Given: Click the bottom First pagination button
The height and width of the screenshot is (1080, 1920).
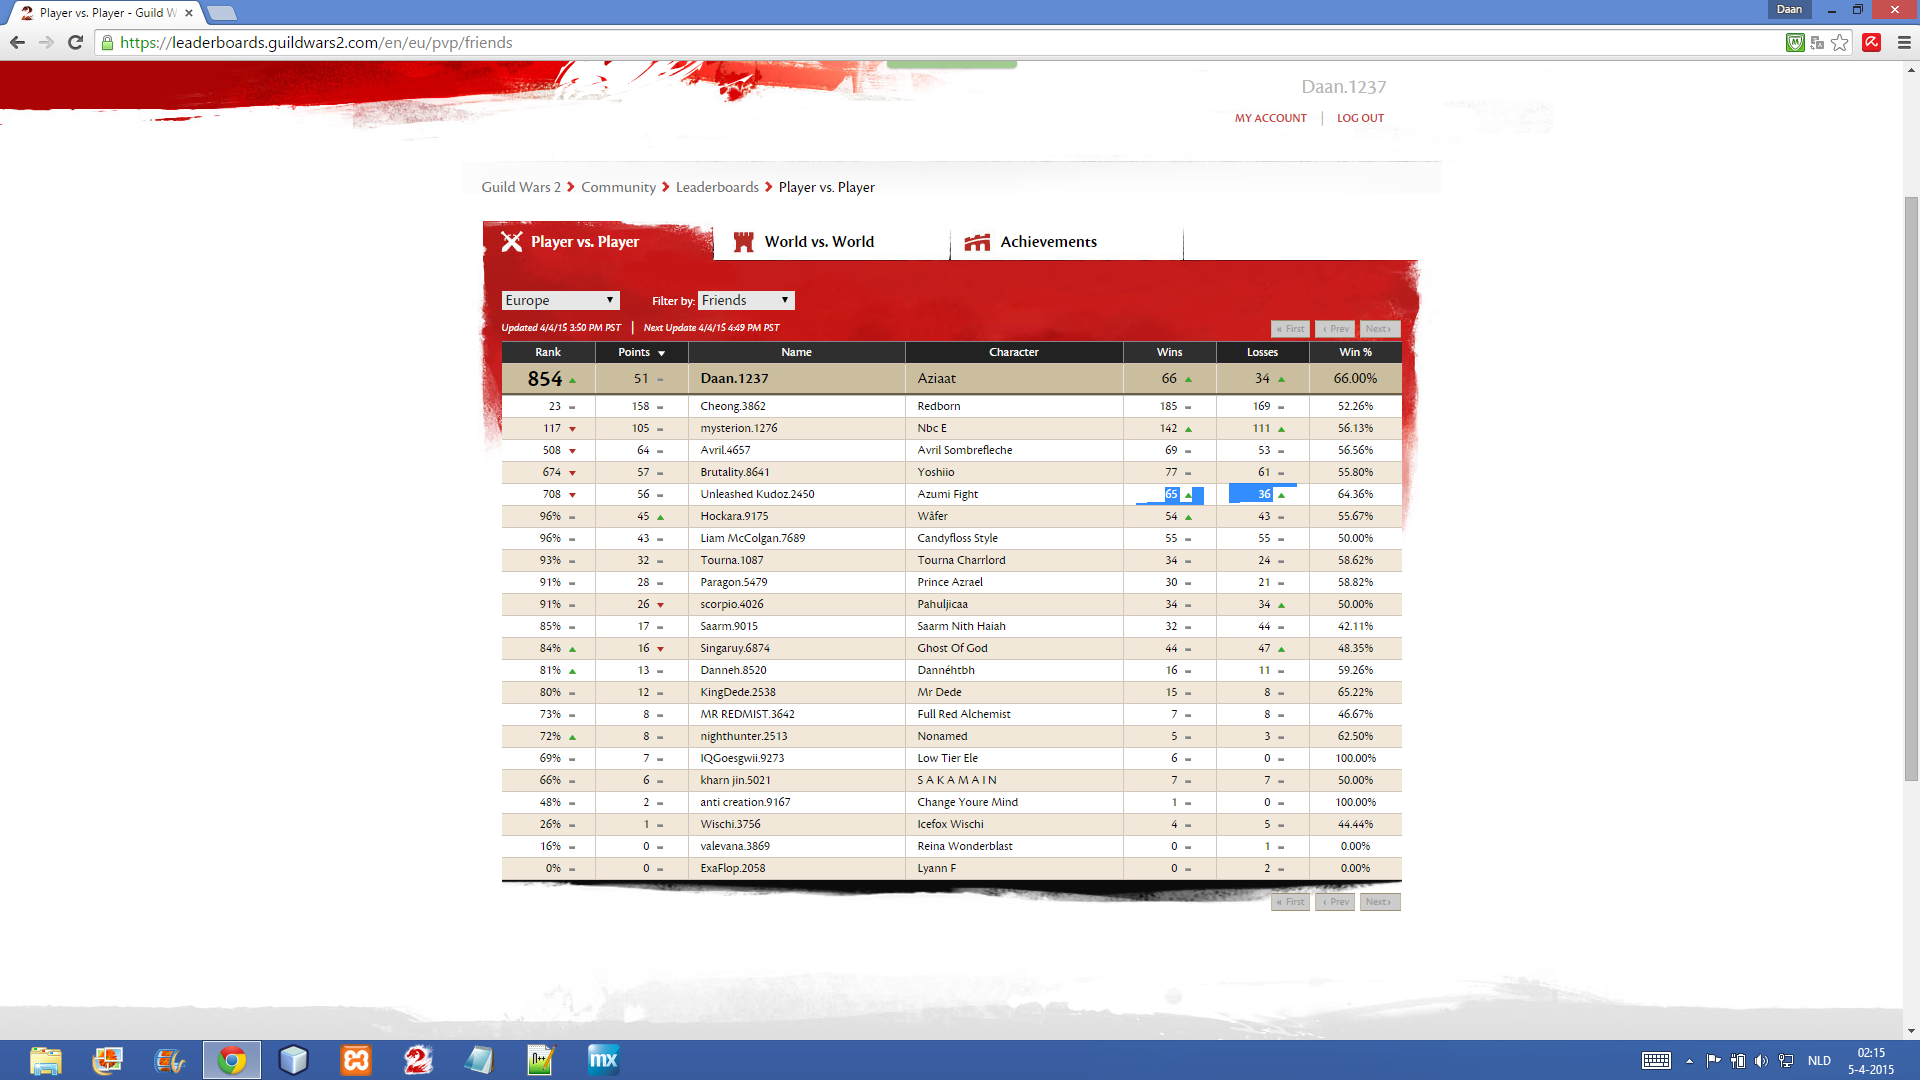Looking at the screenshot, I should 1290,902.
